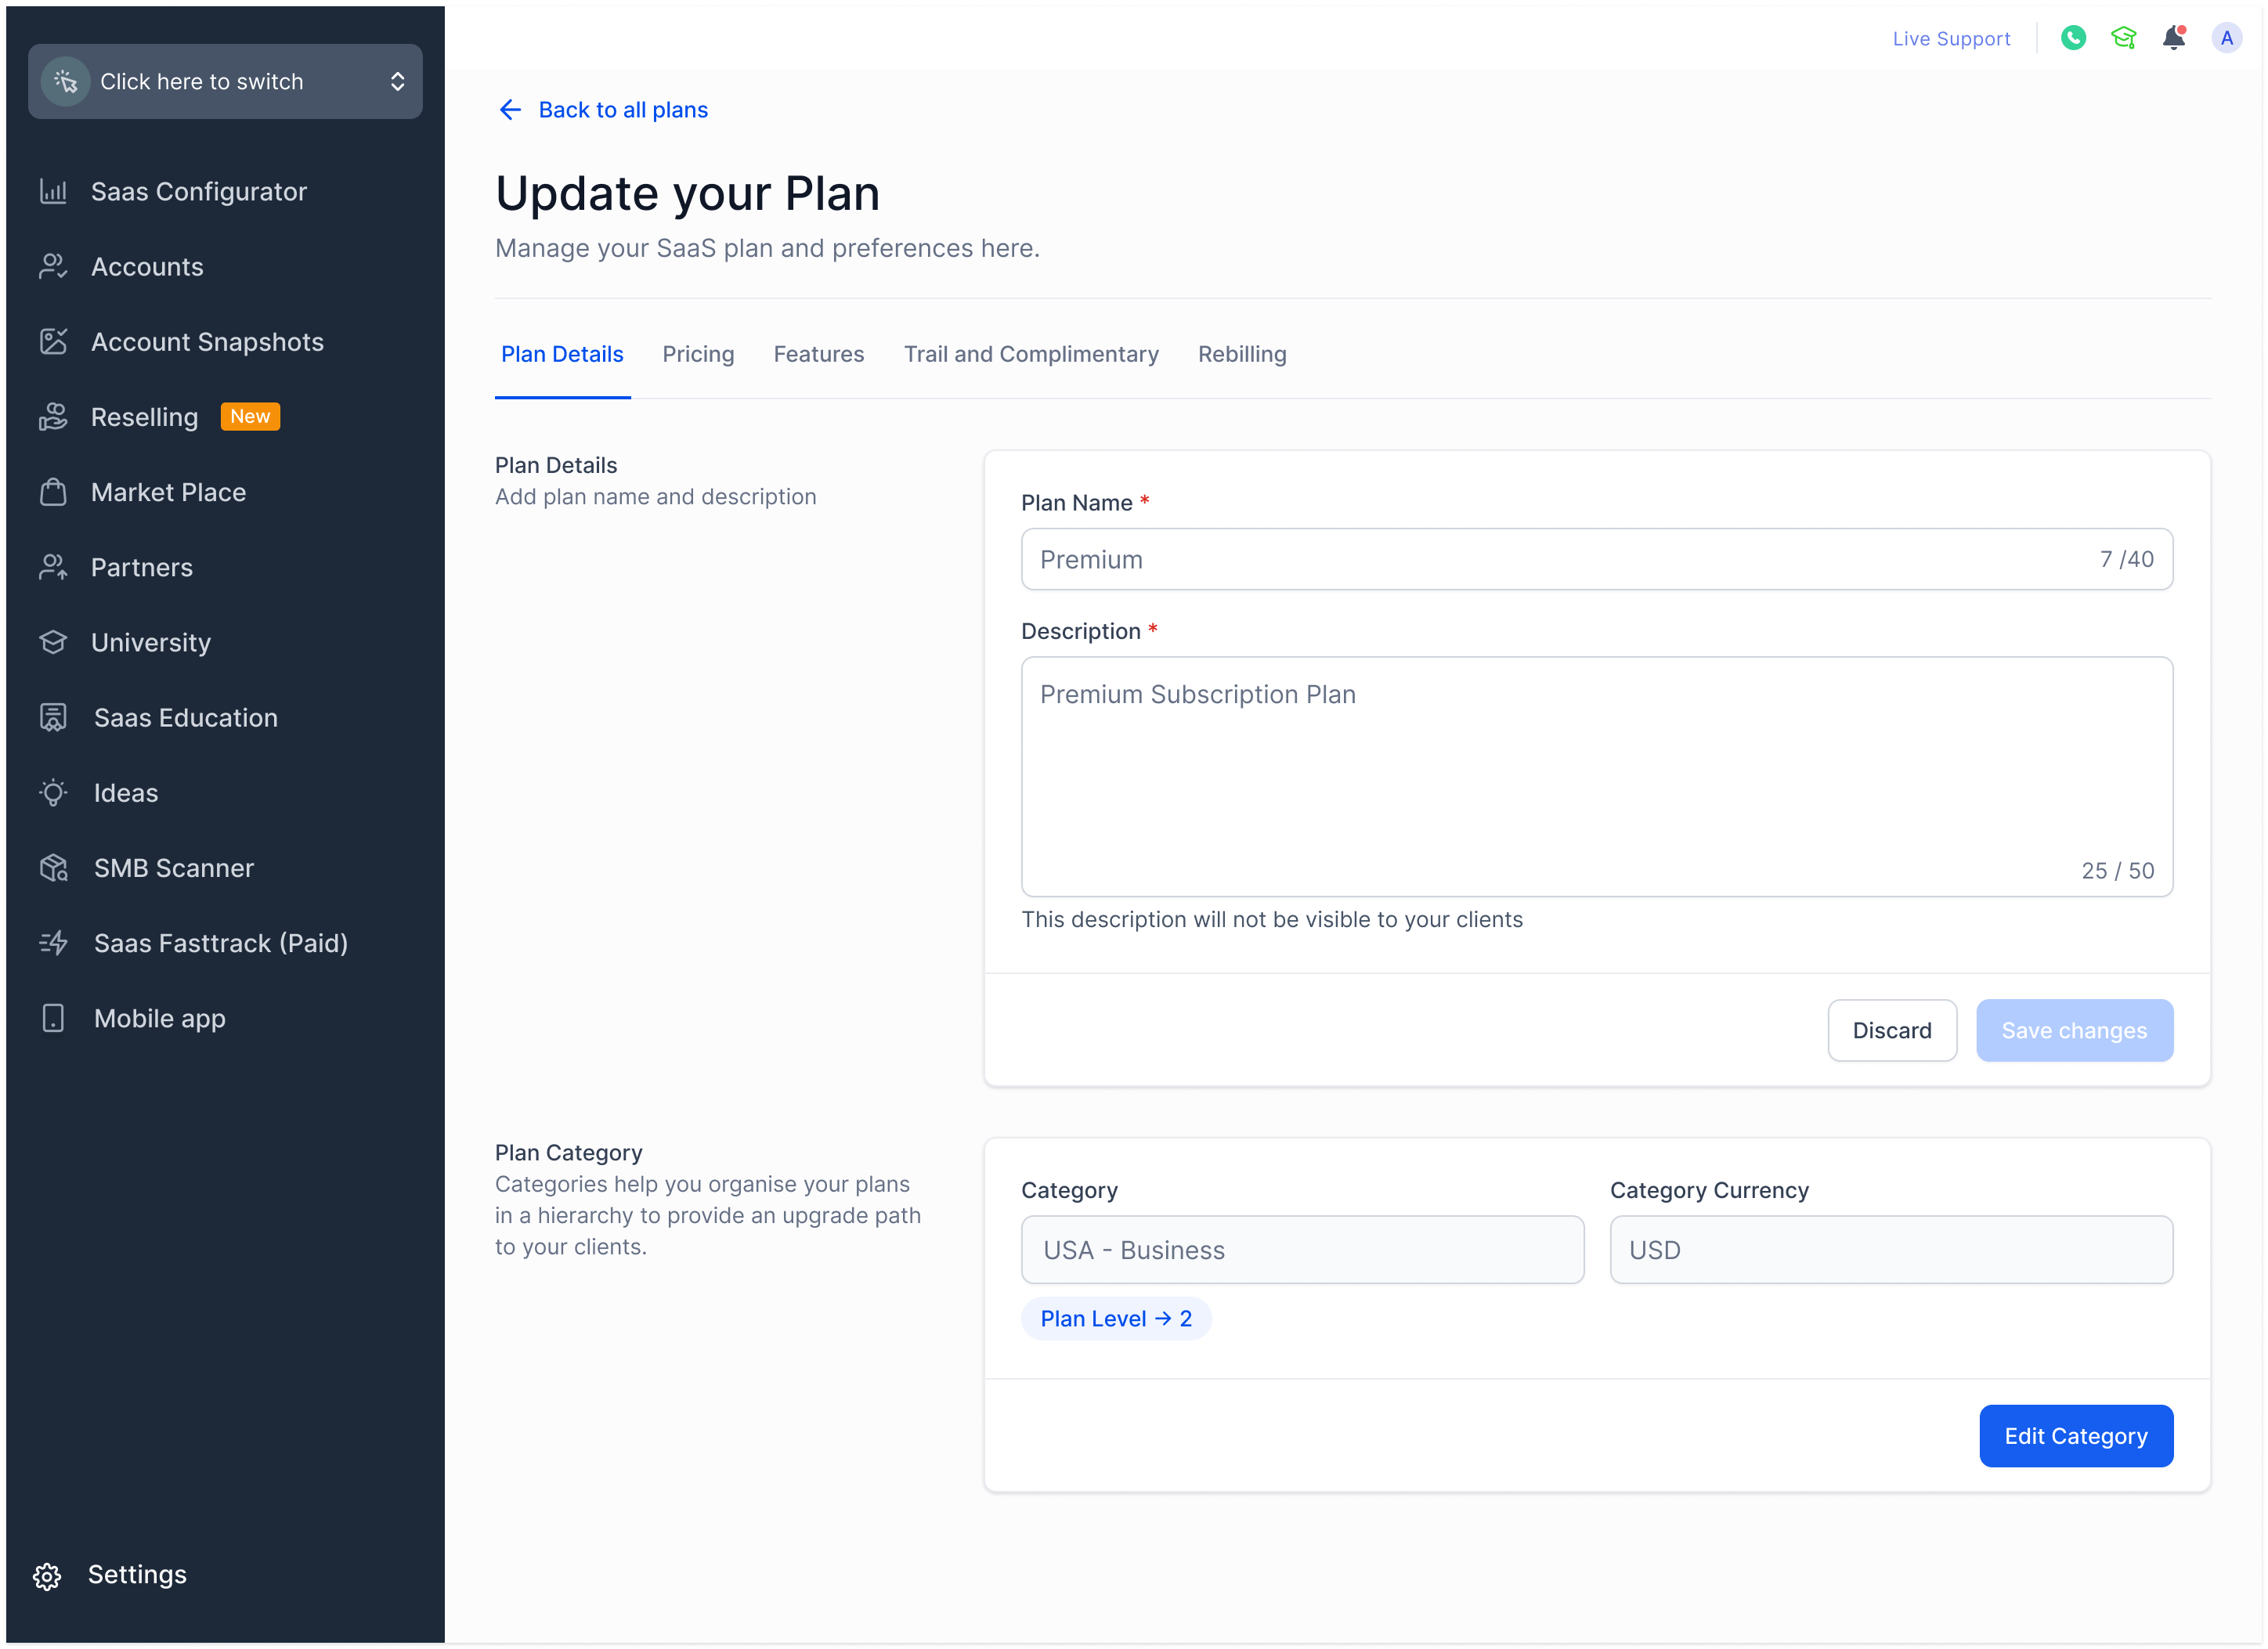Viewport: 2268px width, 1649px height.
Task: Click the Discard button
Action: point(1891,1030)
